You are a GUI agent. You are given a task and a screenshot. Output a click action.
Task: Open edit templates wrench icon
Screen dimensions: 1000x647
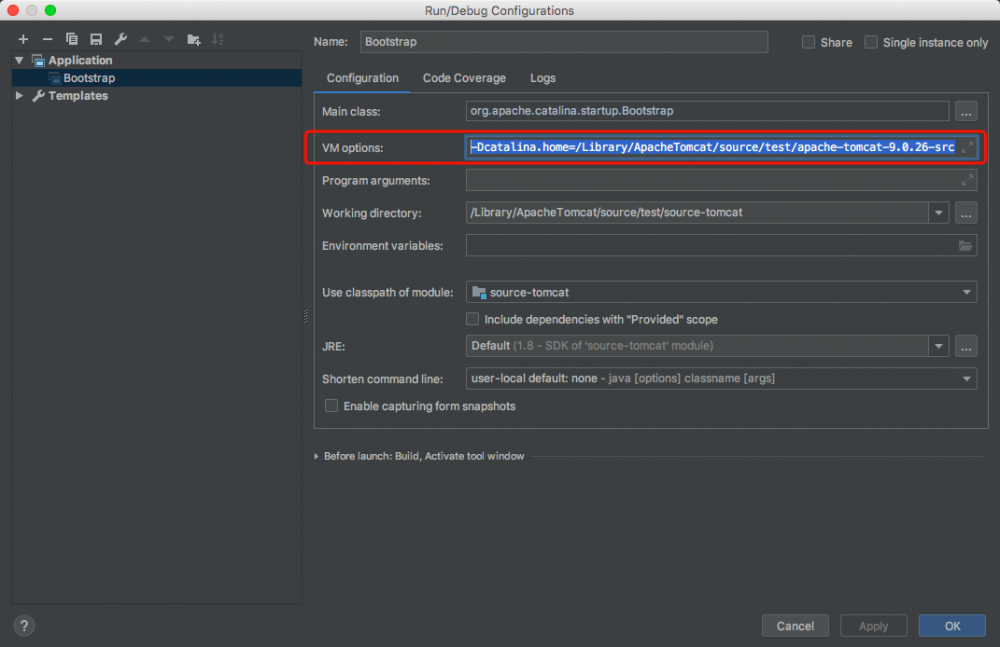(121, 39)
